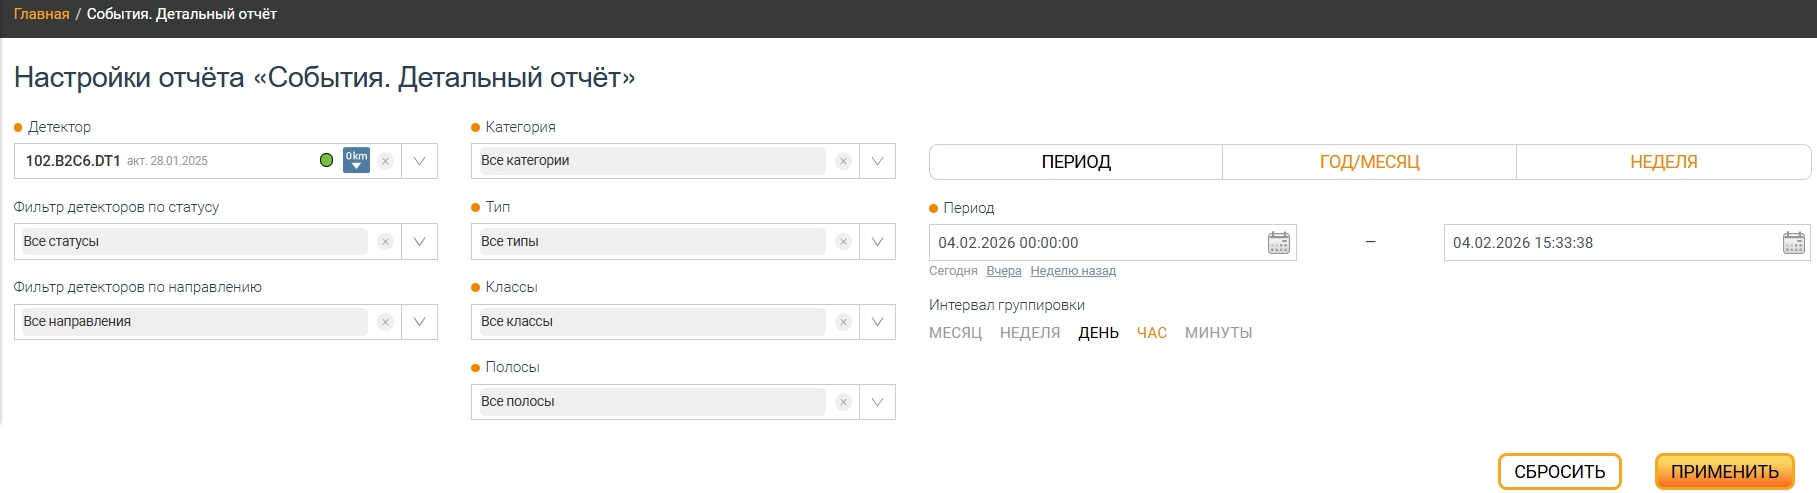The height and width of the screenshot is (493, 1817).
Task: Select НЕДЕЛЯ grouping interval
Action: [x=1030, y=333]
